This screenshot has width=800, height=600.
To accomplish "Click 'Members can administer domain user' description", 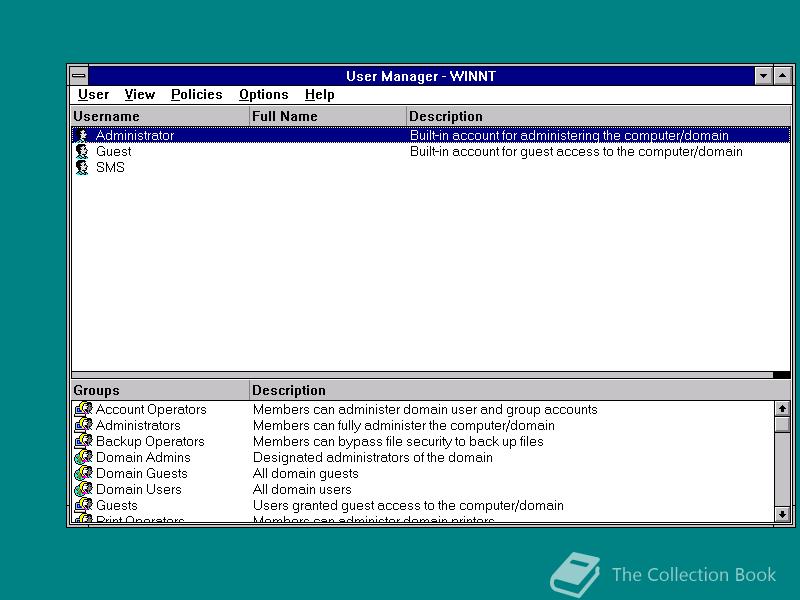I will 425,409.
